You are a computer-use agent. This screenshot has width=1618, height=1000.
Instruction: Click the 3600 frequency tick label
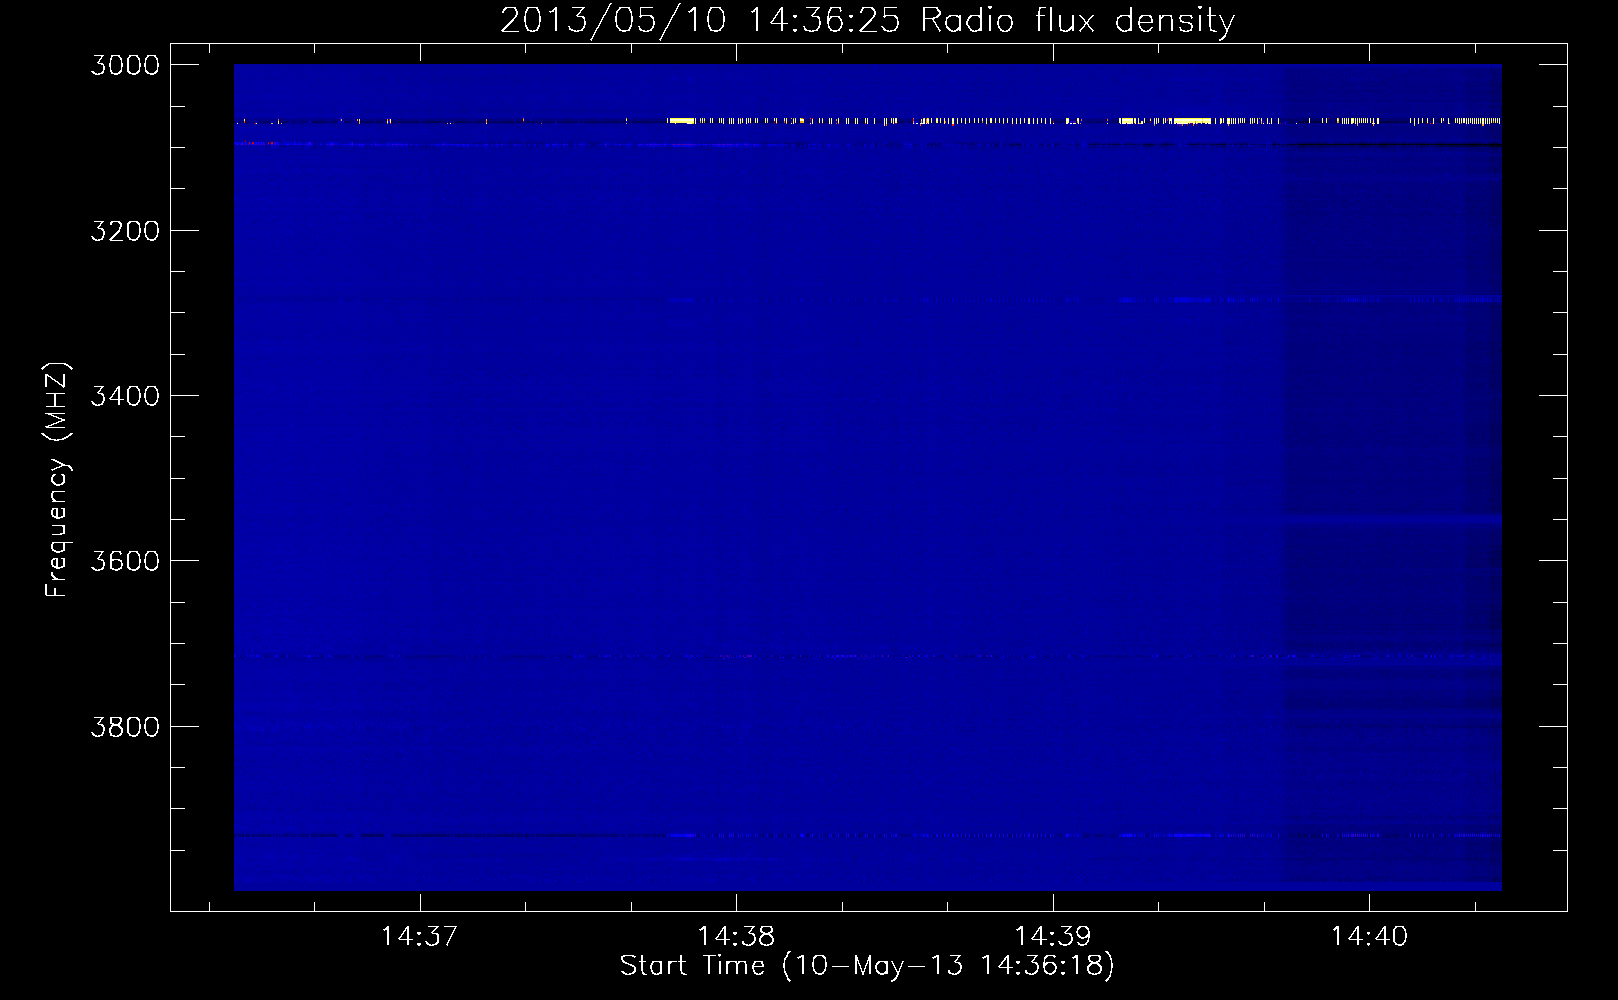pos(125,561)
